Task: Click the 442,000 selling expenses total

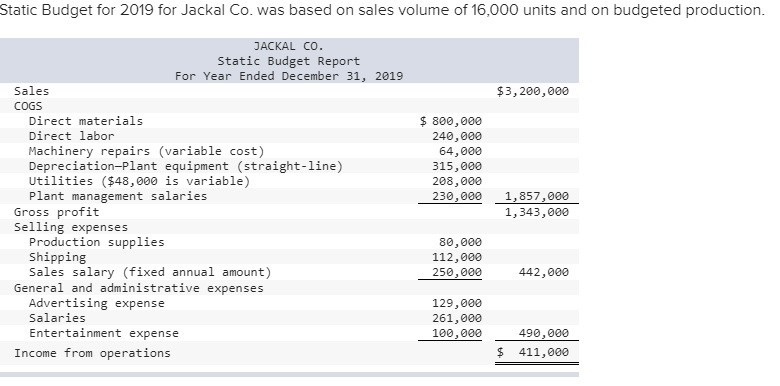Action: click(x=544, y=272)
